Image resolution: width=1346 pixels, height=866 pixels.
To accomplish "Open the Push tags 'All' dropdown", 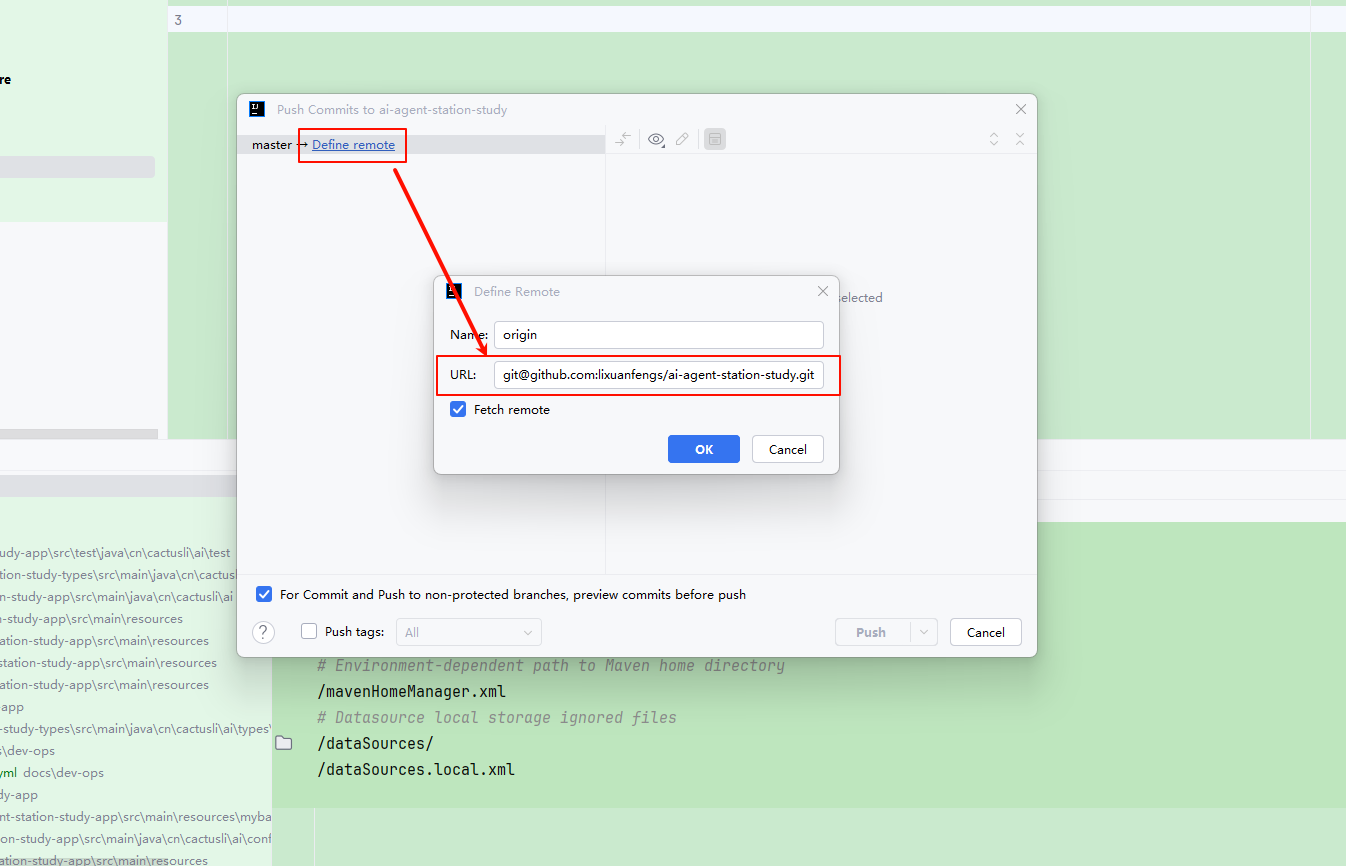I will click(x=469, y=632).
